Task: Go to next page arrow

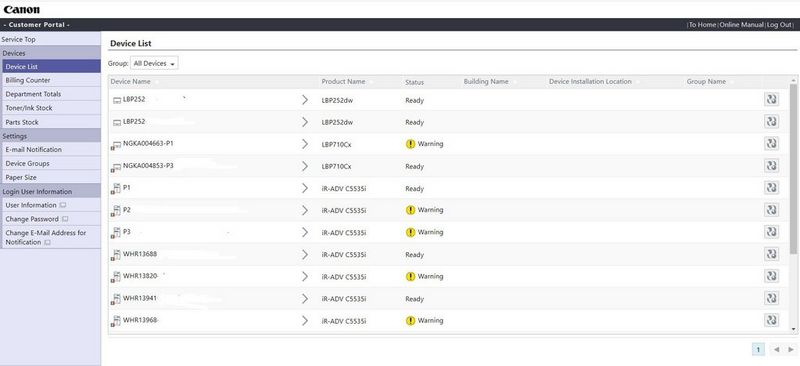Action: (791, 350)
